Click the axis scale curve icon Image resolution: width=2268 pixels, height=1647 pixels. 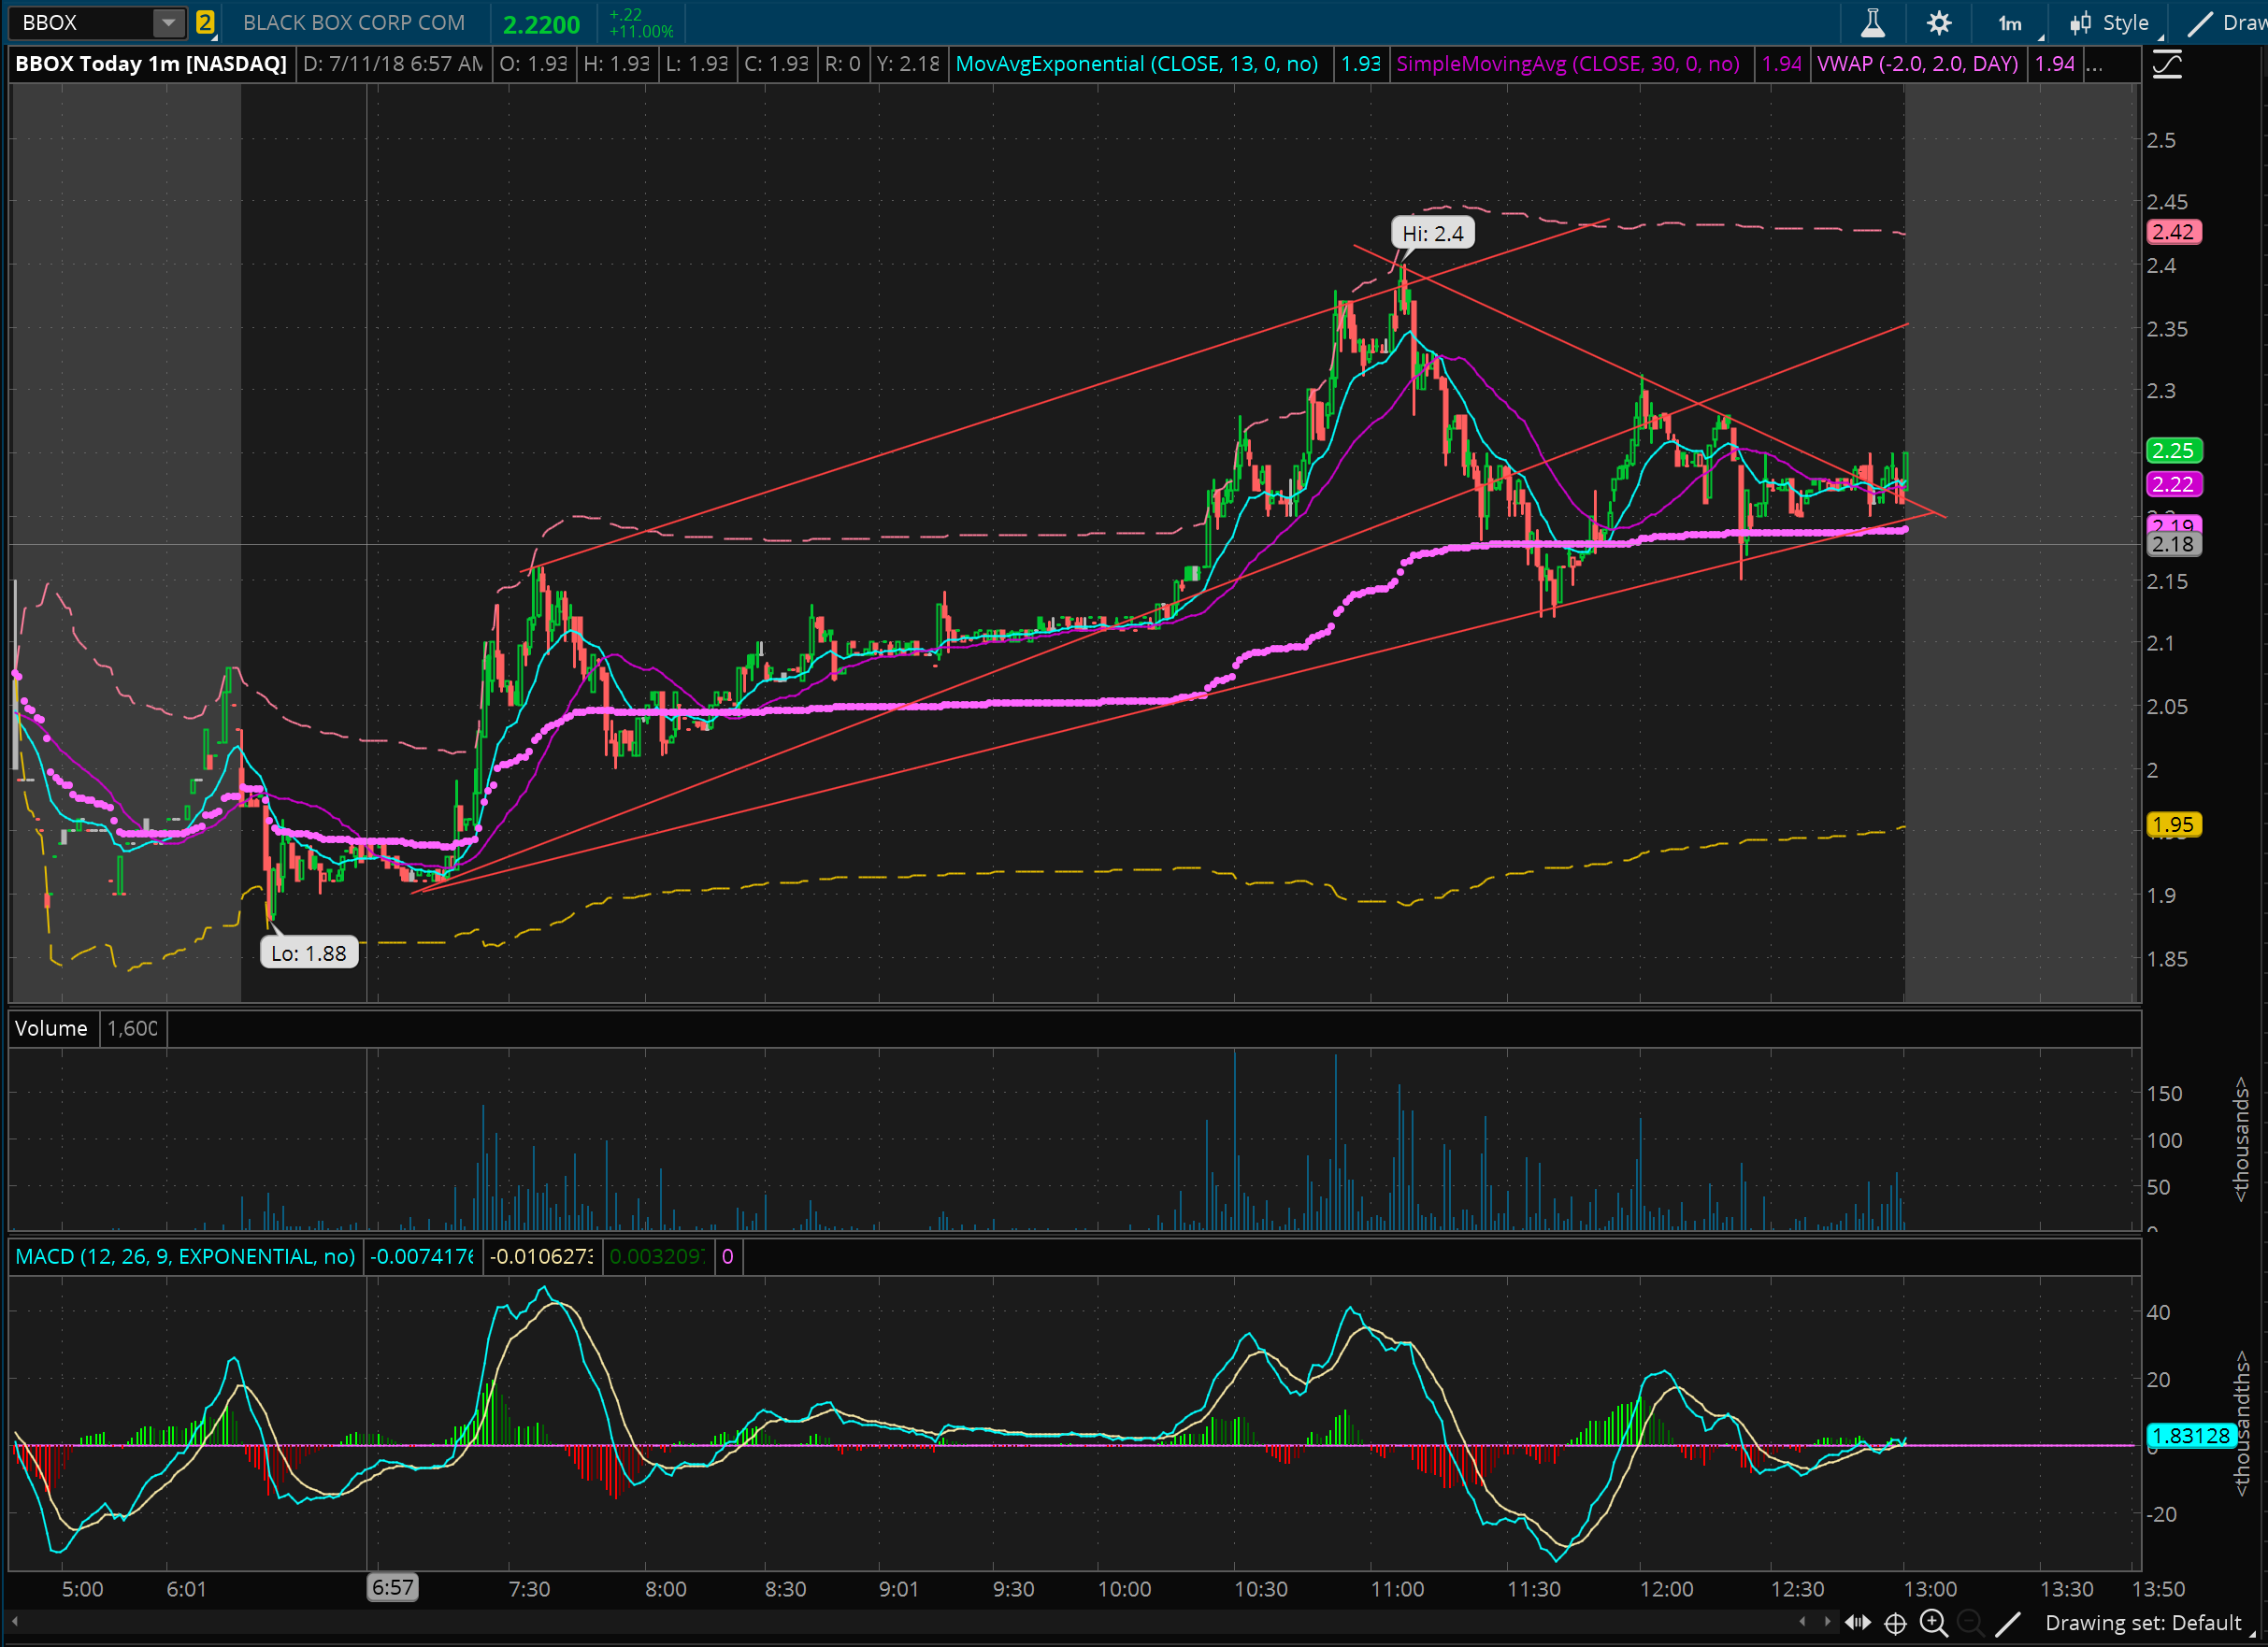(x=2166, y=65)
